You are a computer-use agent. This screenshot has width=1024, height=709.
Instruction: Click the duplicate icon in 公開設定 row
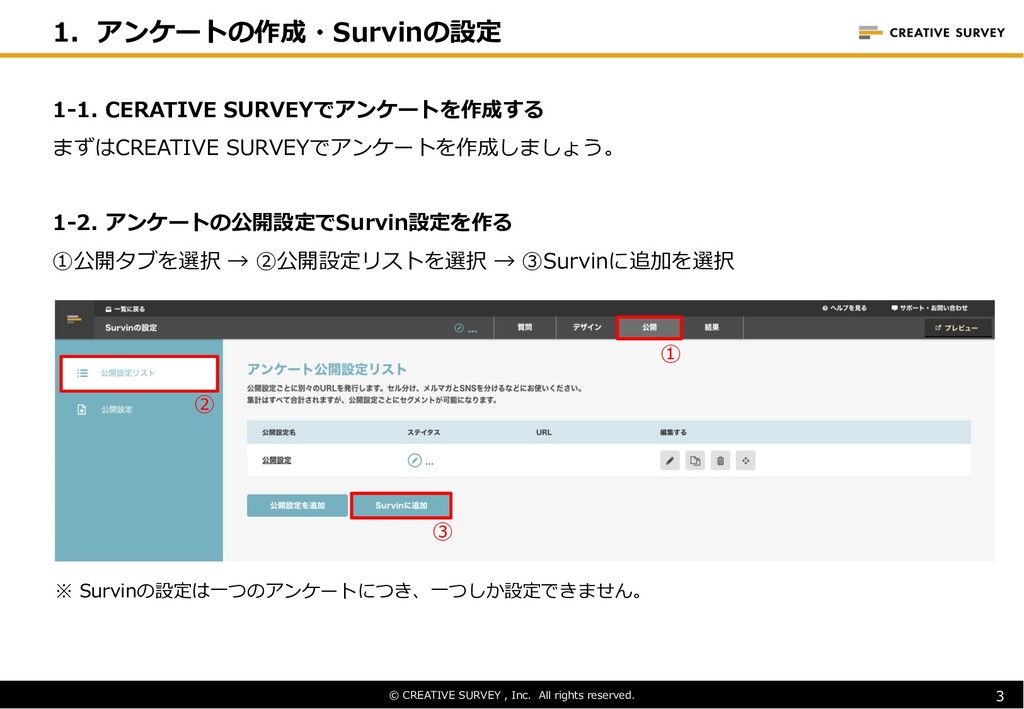pos(695,461)
